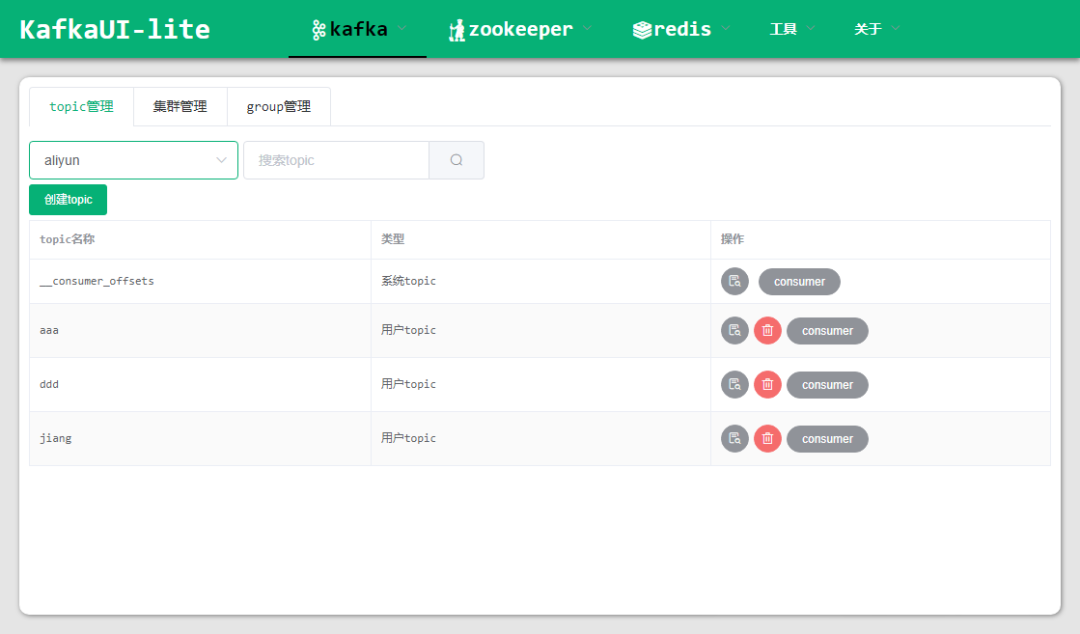Open the 工具 menu
This screenshot has height=634, width=1080.
pos(783,29)
